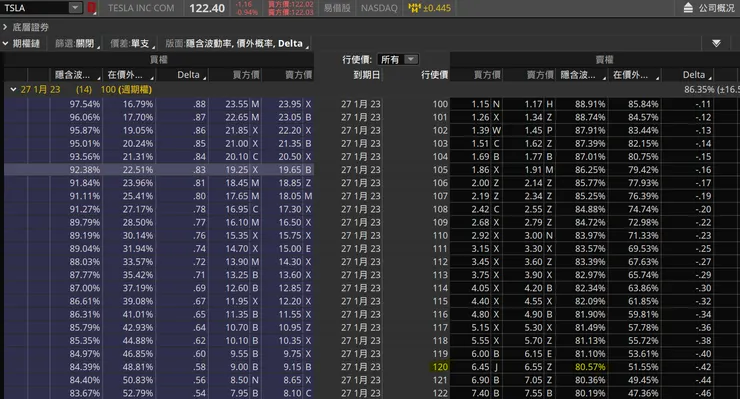Viewport: 740px width, 399px height.
Task: Click strike price 122
Action: (440, 393)
